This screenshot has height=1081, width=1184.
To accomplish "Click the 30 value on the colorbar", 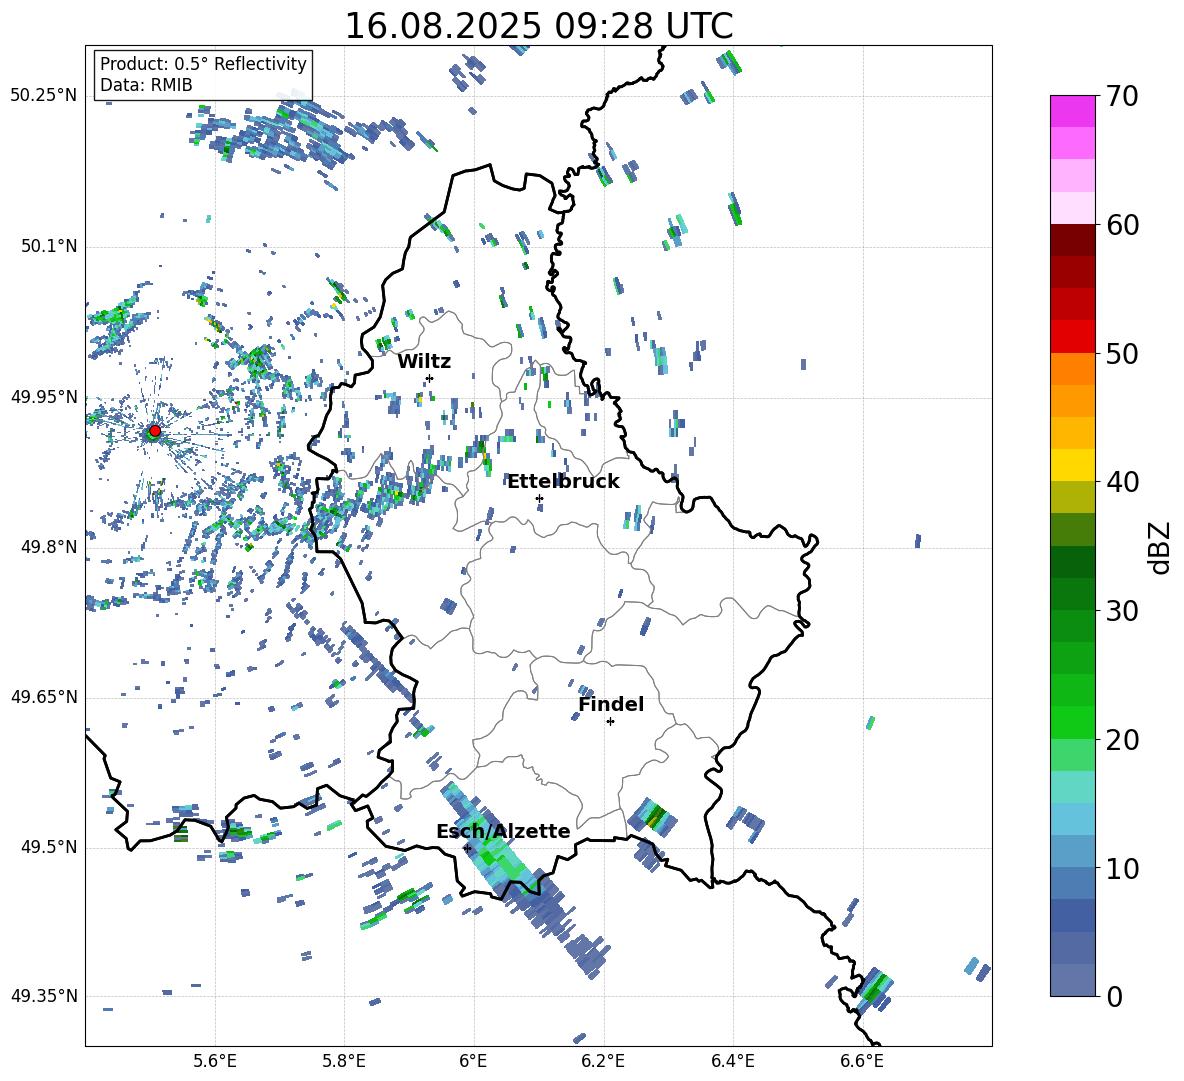I will [1122, 611].
